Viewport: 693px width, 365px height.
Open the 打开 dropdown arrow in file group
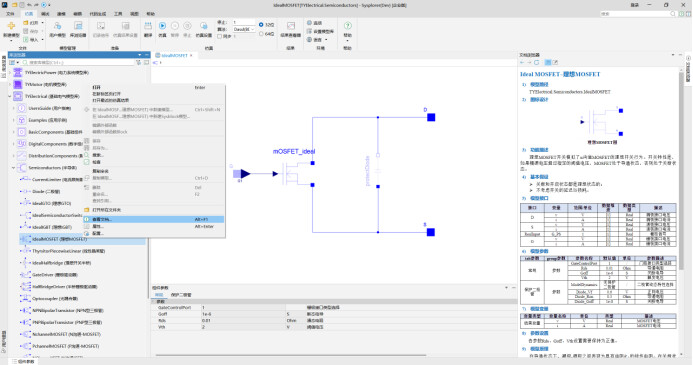click(x=42, y=23)
